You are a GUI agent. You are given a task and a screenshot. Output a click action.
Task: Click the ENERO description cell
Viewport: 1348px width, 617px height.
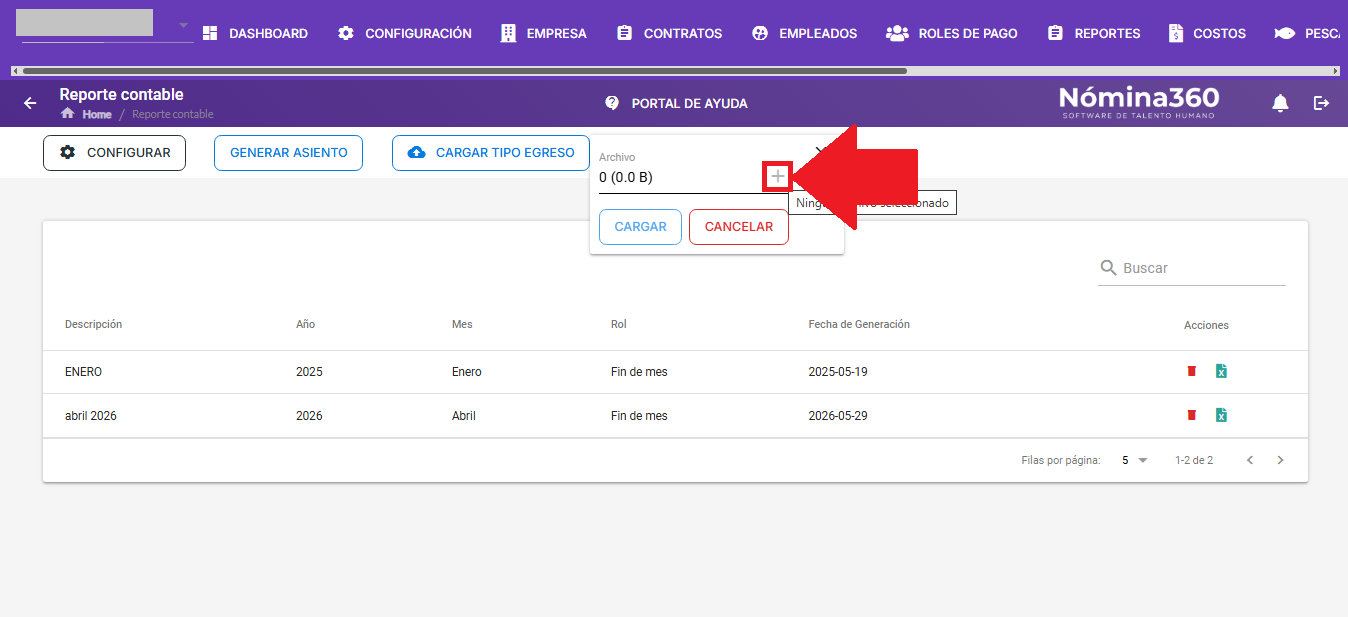click(83, 372)
